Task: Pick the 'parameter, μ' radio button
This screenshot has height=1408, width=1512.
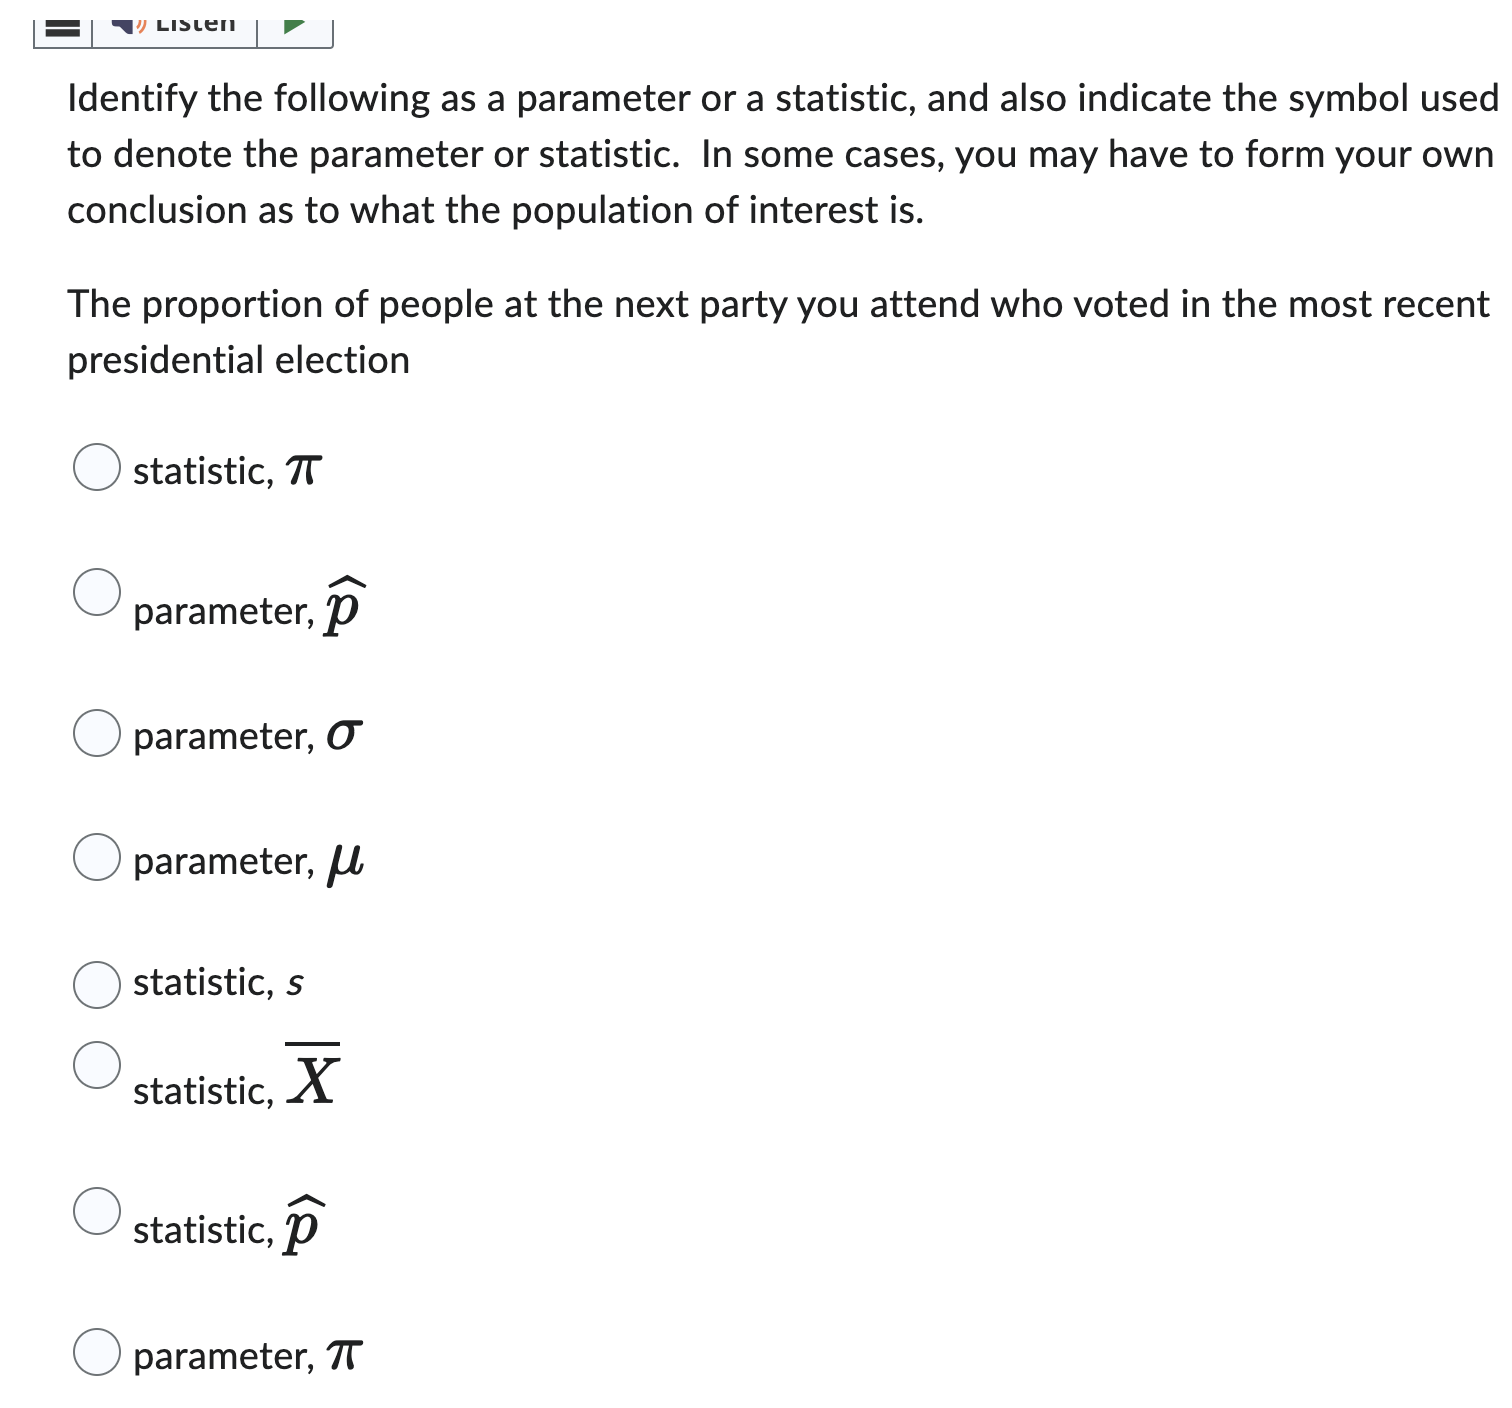Action: coord(97,858)
